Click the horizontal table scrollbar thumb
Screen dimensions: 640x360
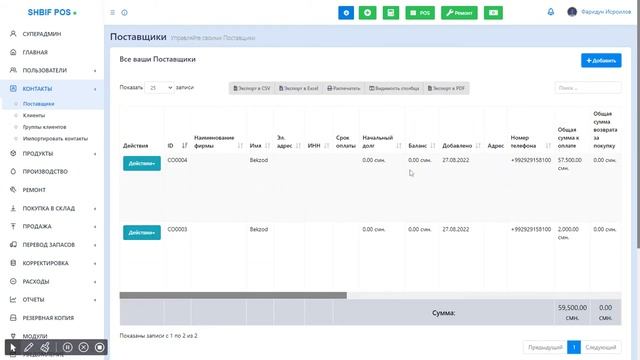pyautogui.click(x=233, y=295)
